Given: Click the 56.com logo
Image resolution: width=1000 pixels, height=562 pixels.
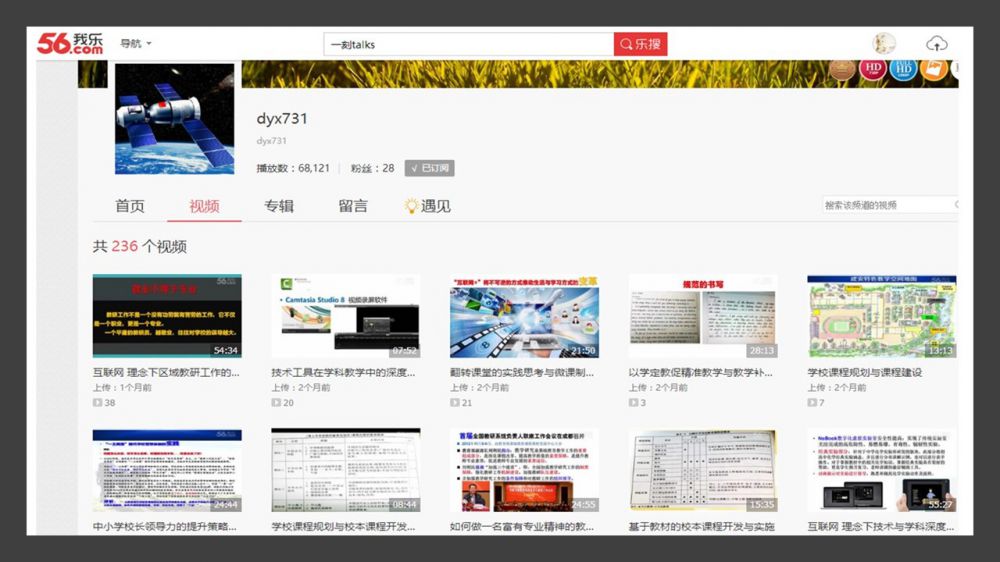Looking at the screenshot, I should [70, 43].
